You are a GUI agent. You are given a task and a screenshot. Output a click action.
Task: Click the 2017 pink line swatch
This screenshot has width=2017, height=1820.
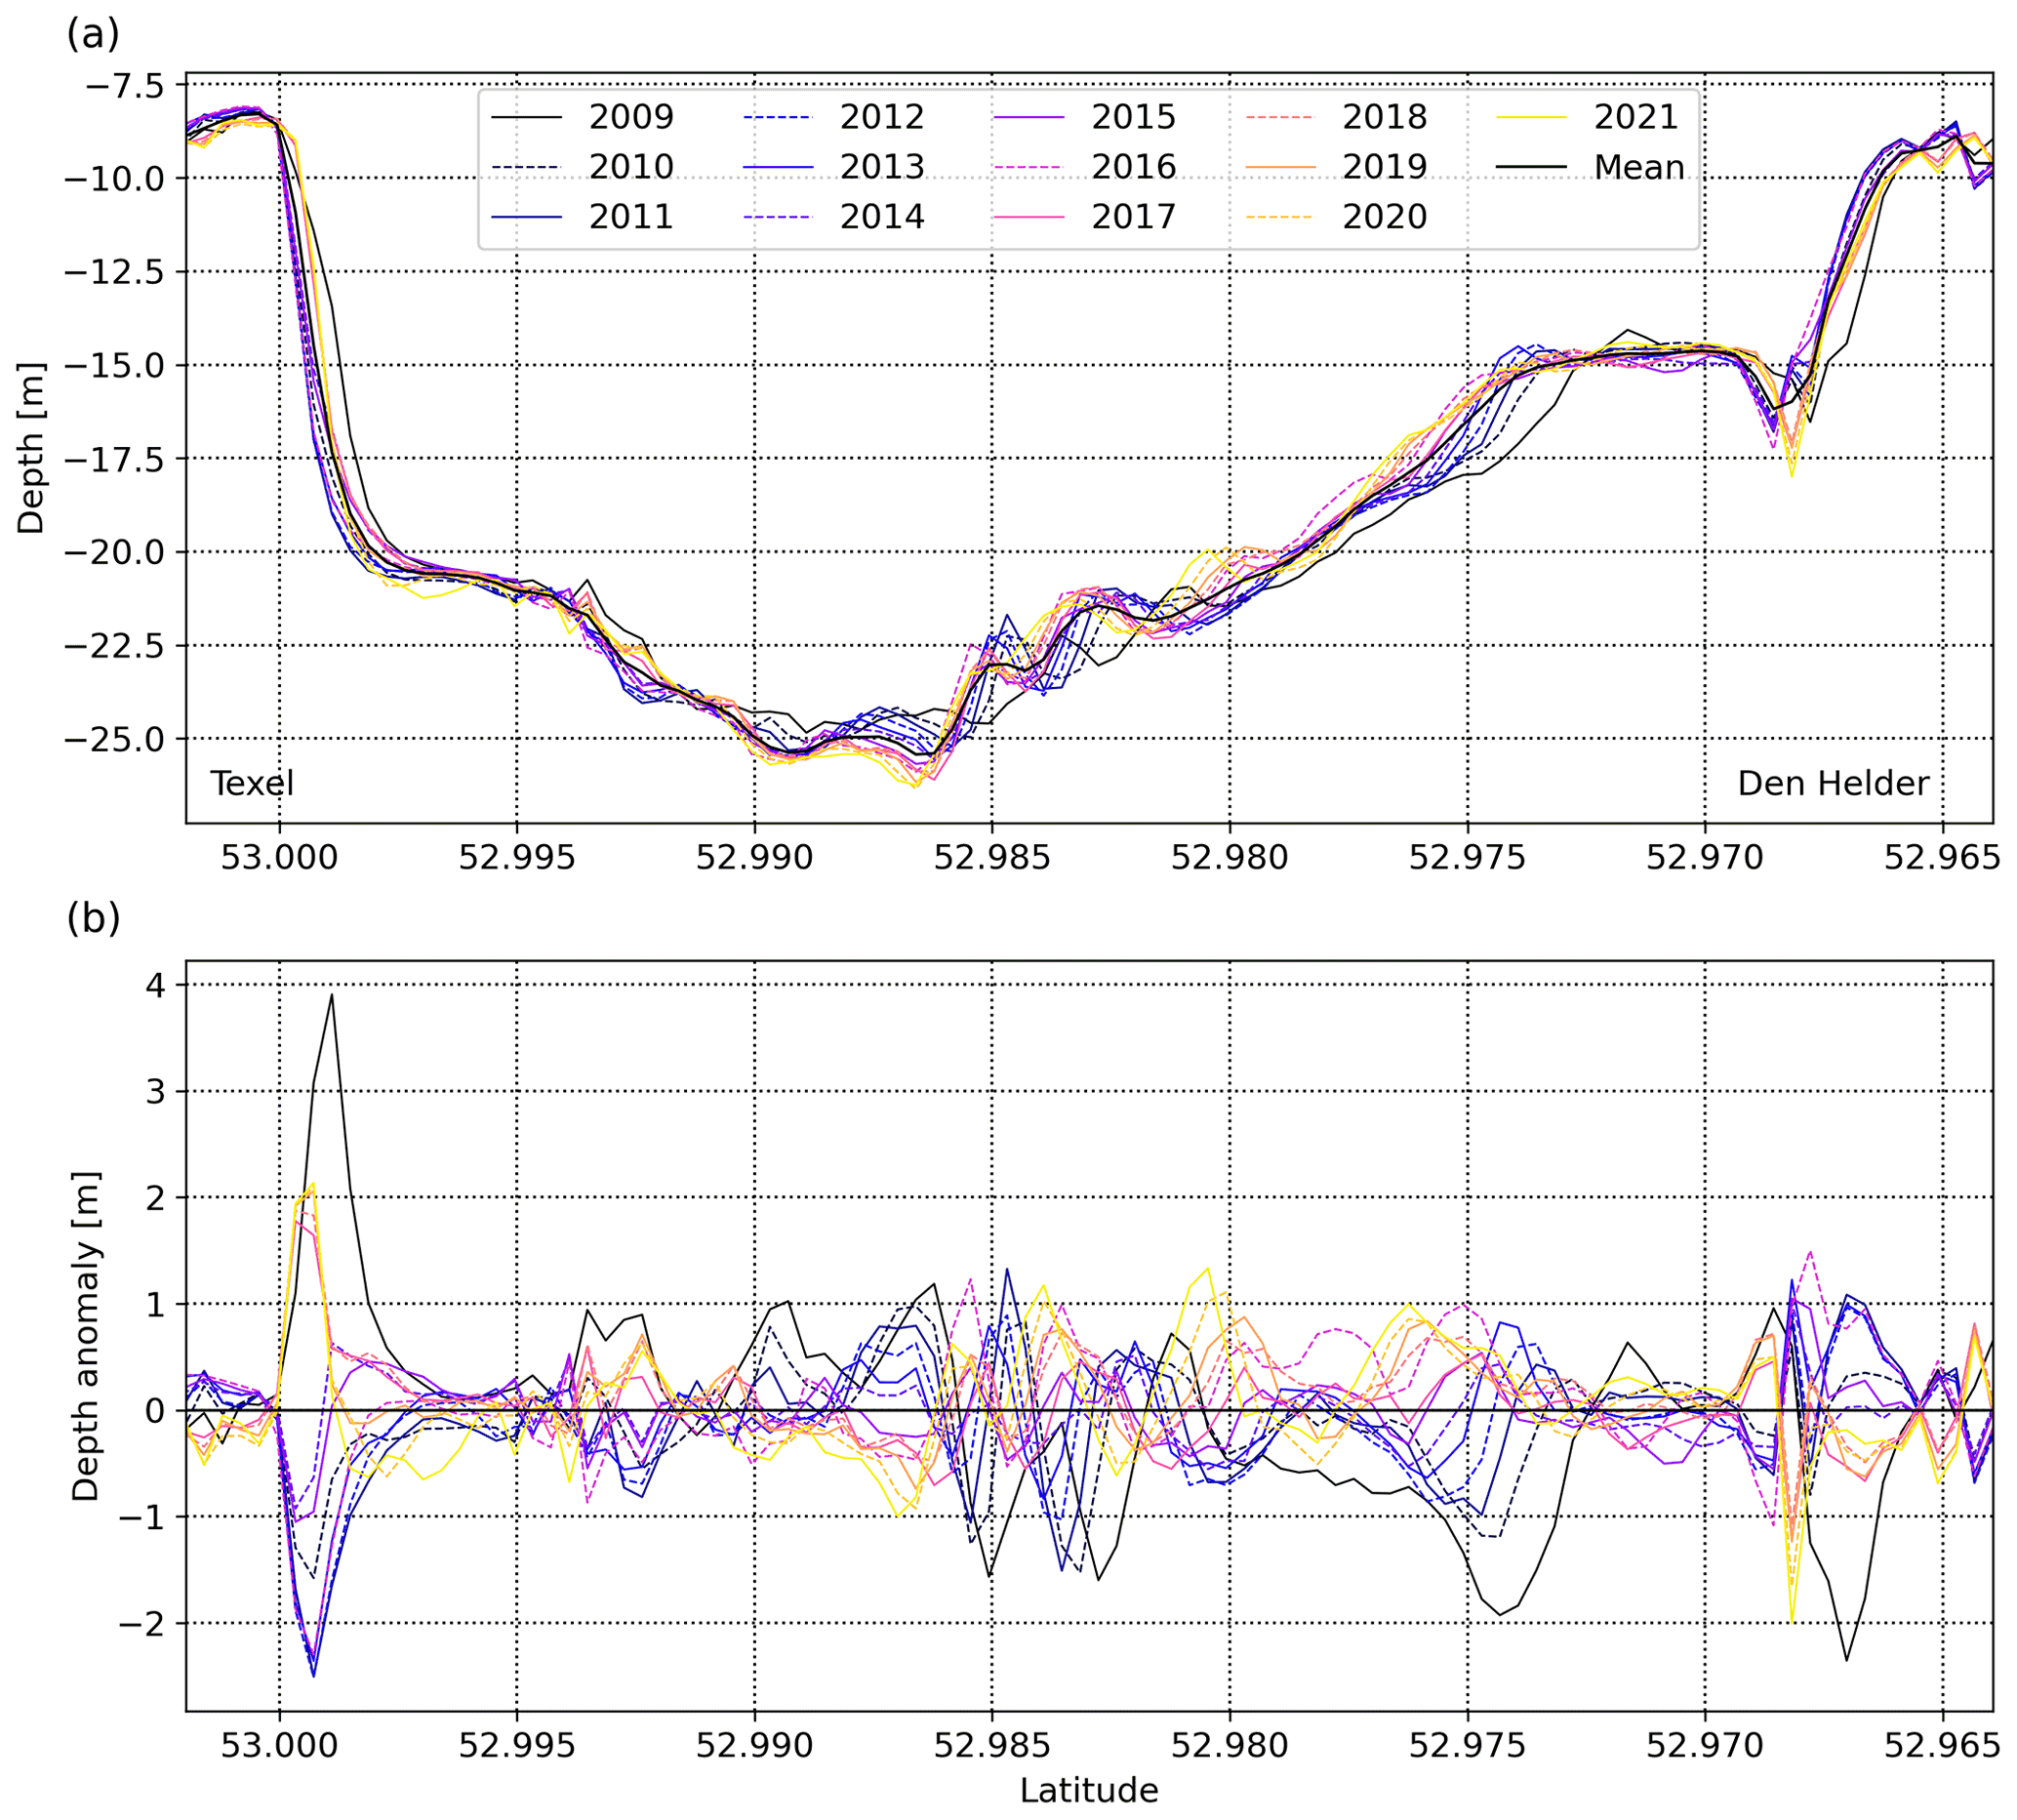tap(1030, 217)
